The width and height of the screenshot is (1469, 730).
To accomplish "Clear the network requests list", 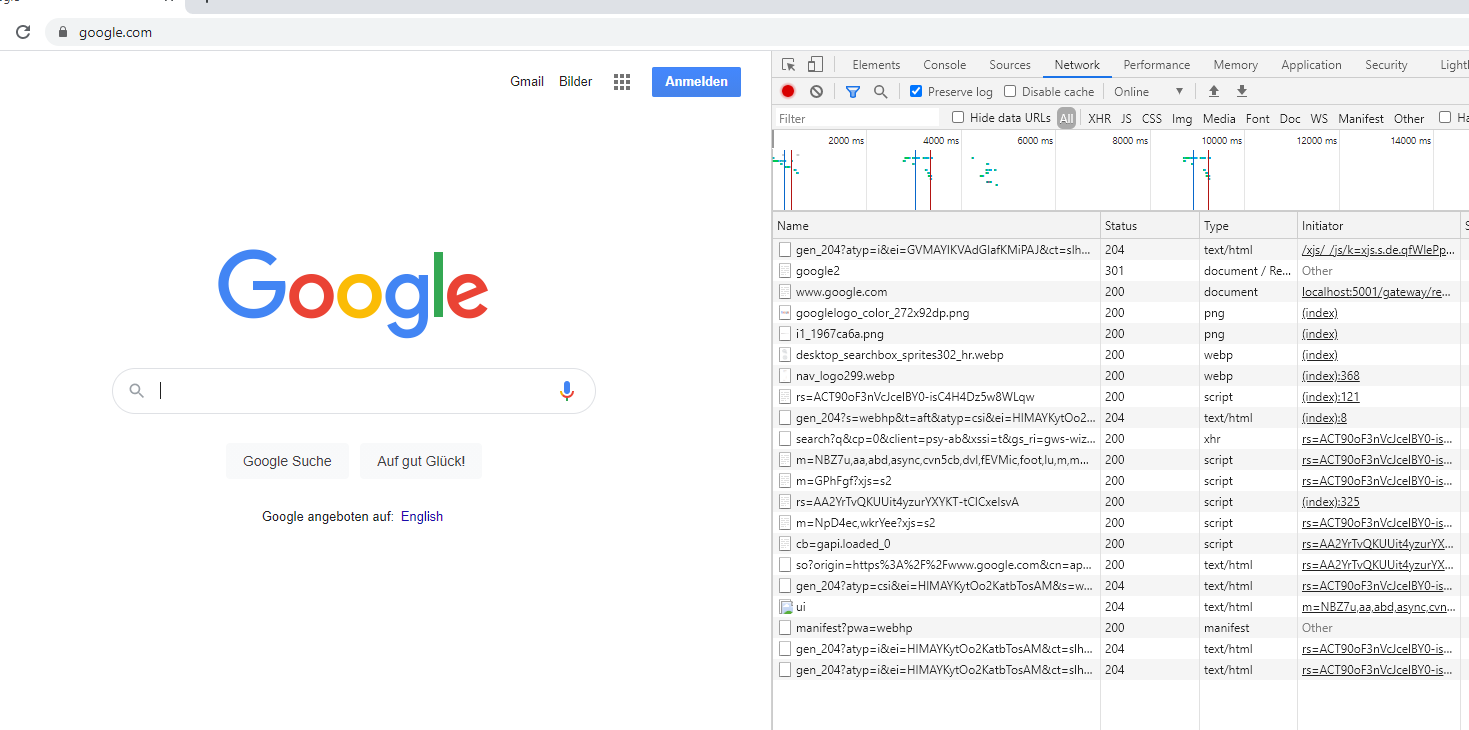I will click(817, 91).
